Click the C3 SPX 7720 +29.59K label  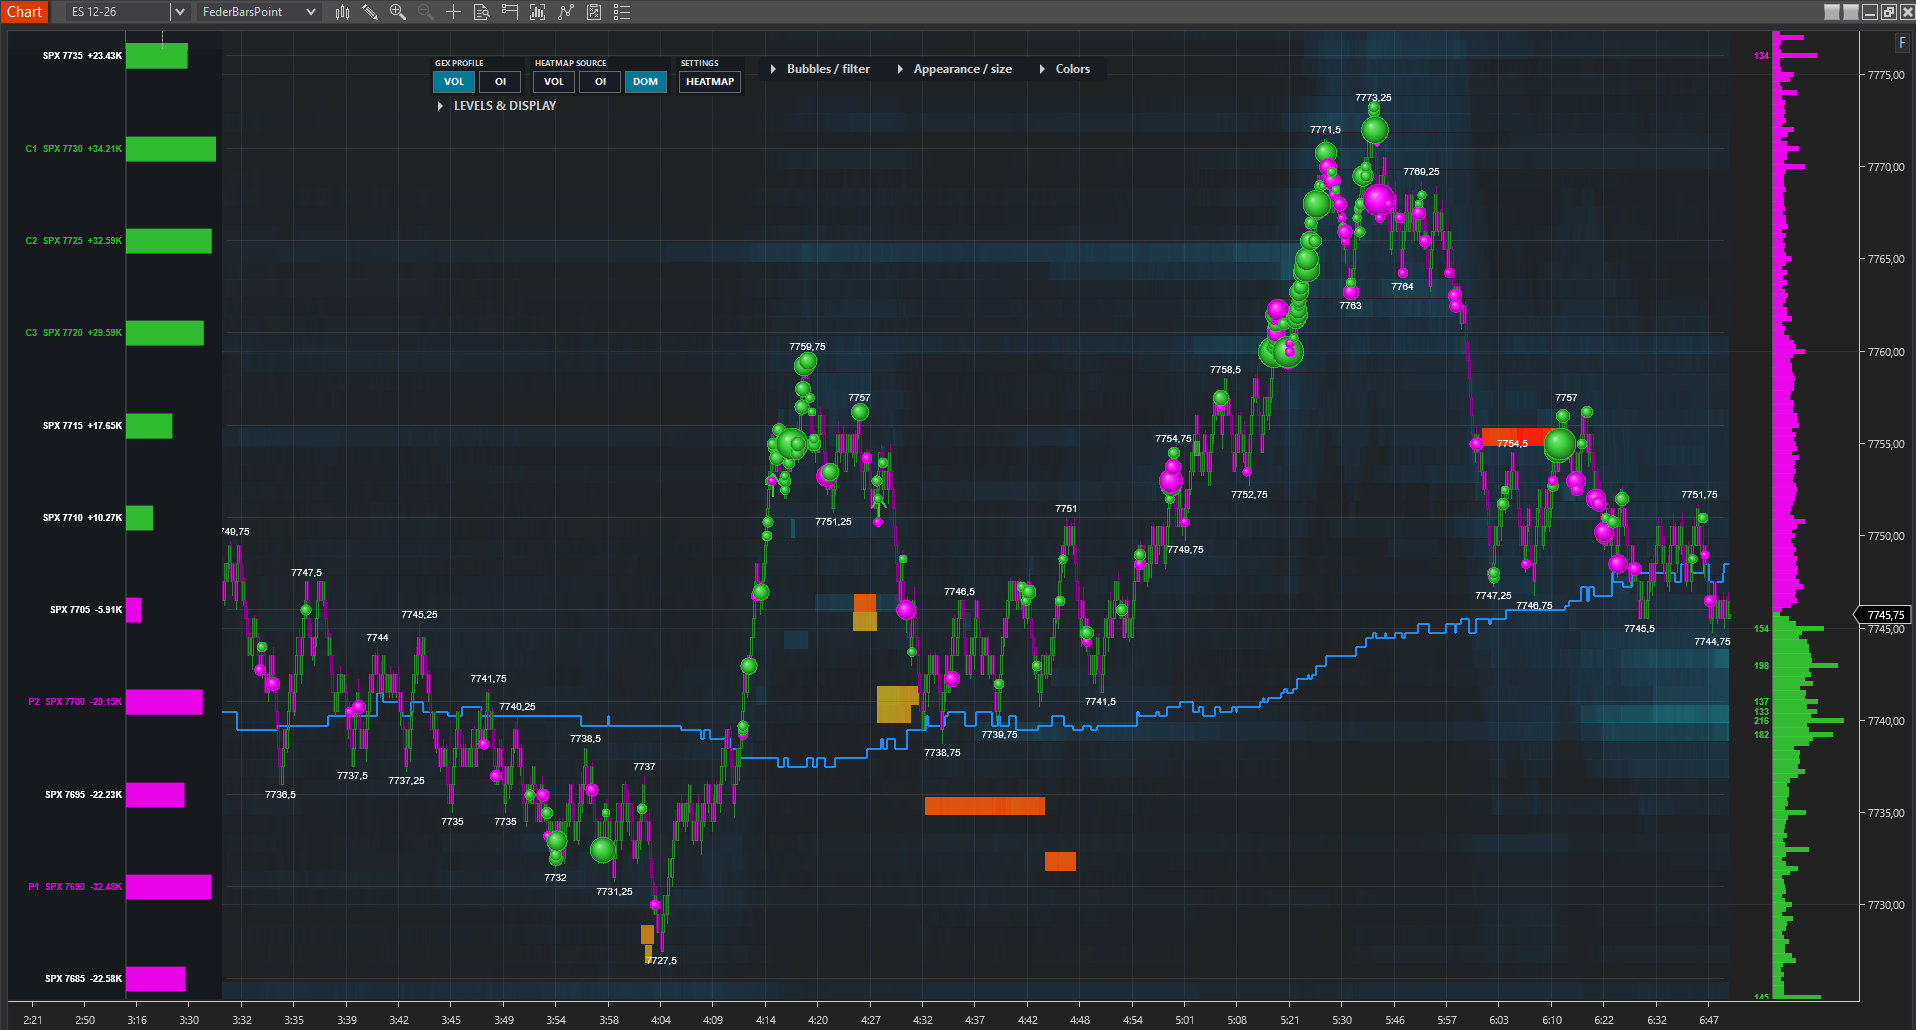(73, 333)
